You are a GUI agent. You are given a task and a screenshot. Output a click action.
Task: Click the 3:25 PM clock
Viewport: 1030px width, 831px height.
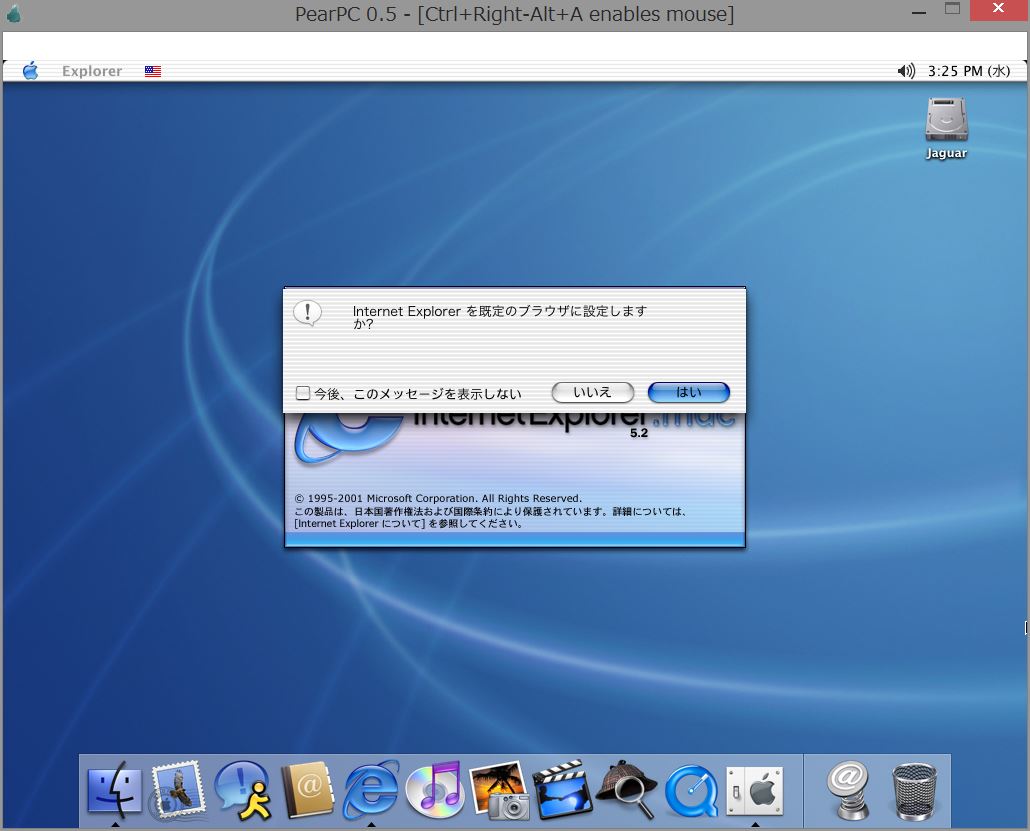coord(969,71)
